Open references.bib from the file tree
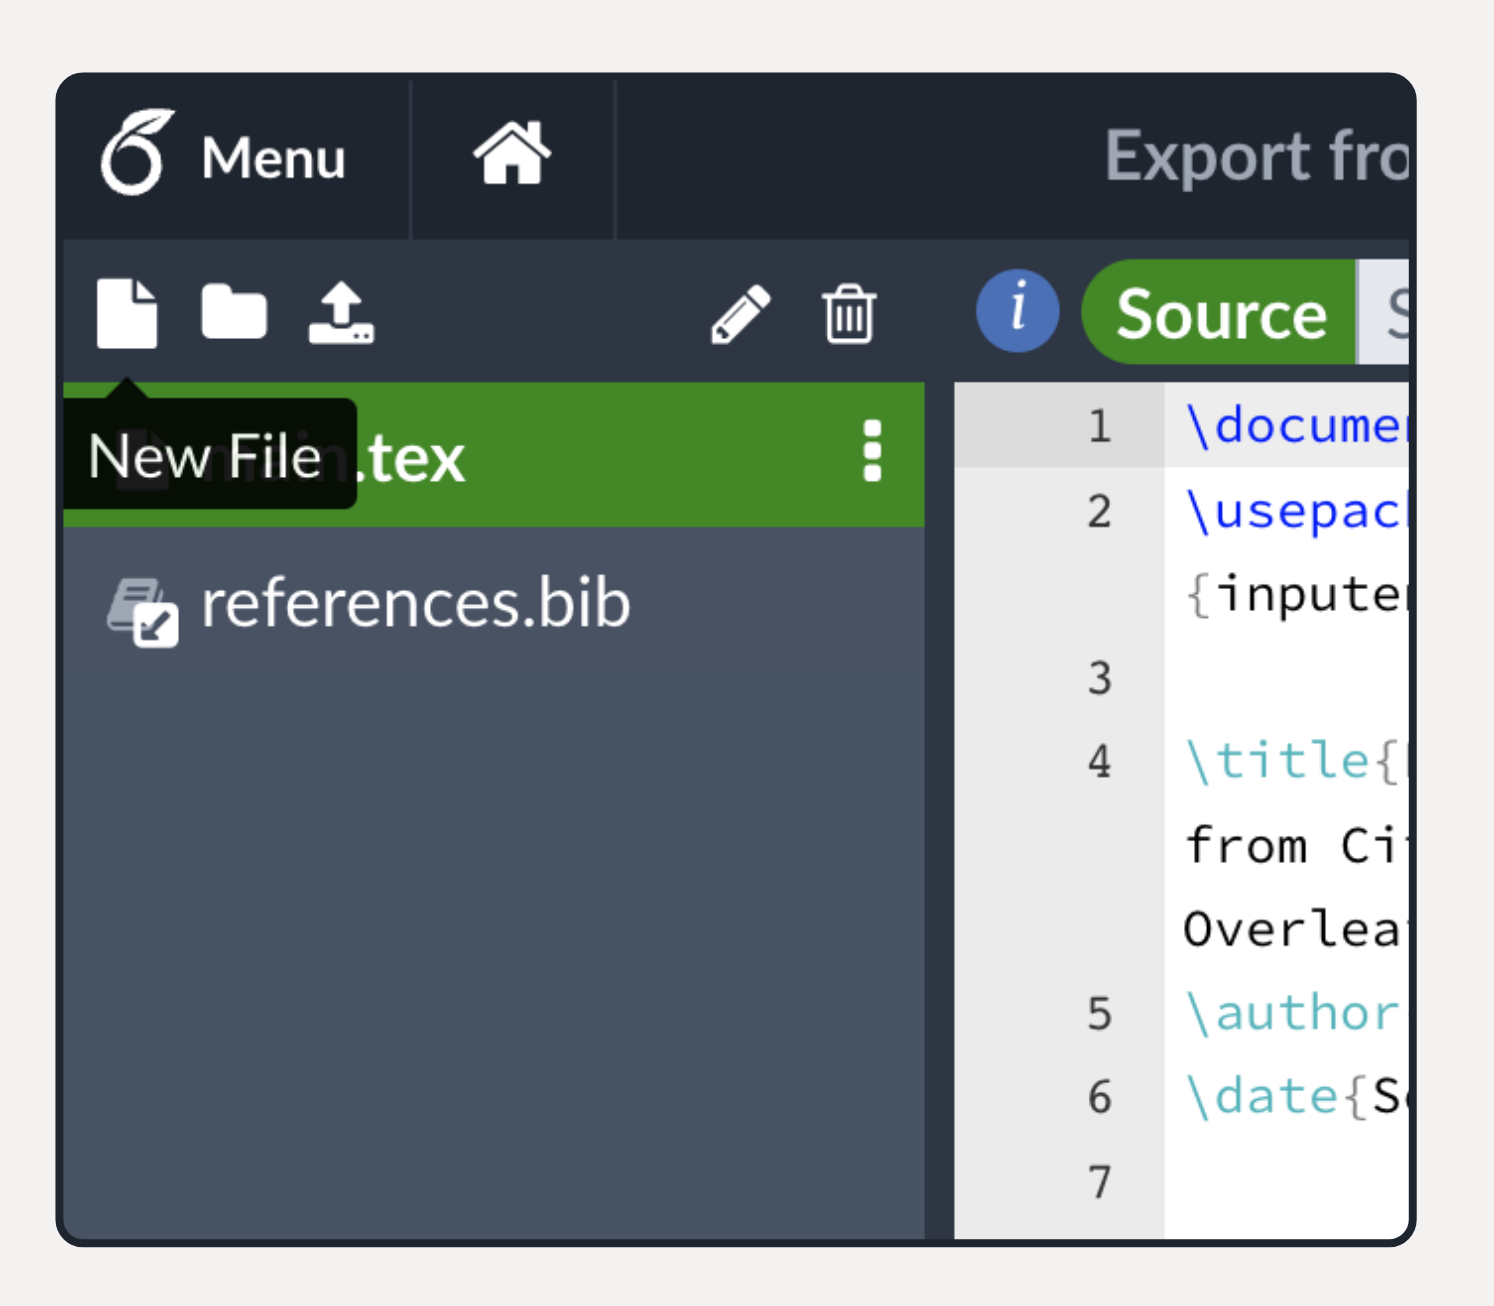The image size is (1494, 1306). 415,604
